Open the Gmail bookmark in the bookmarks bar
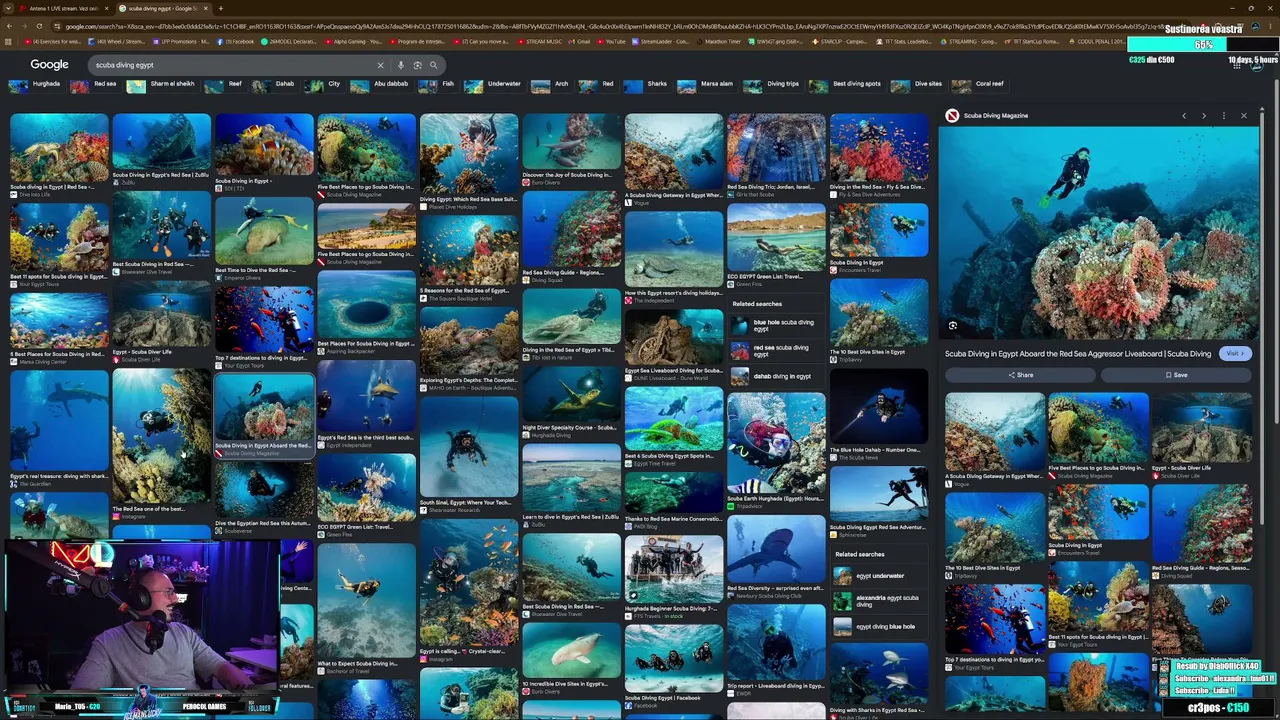 coord(580,42)
